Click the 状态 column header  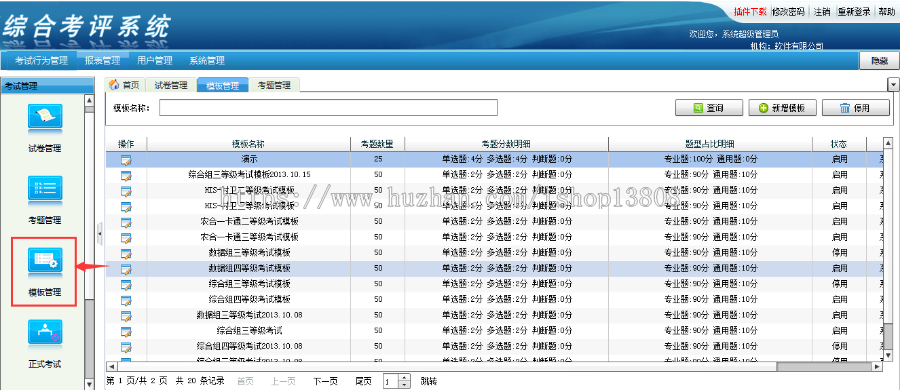tap(839, 144)
